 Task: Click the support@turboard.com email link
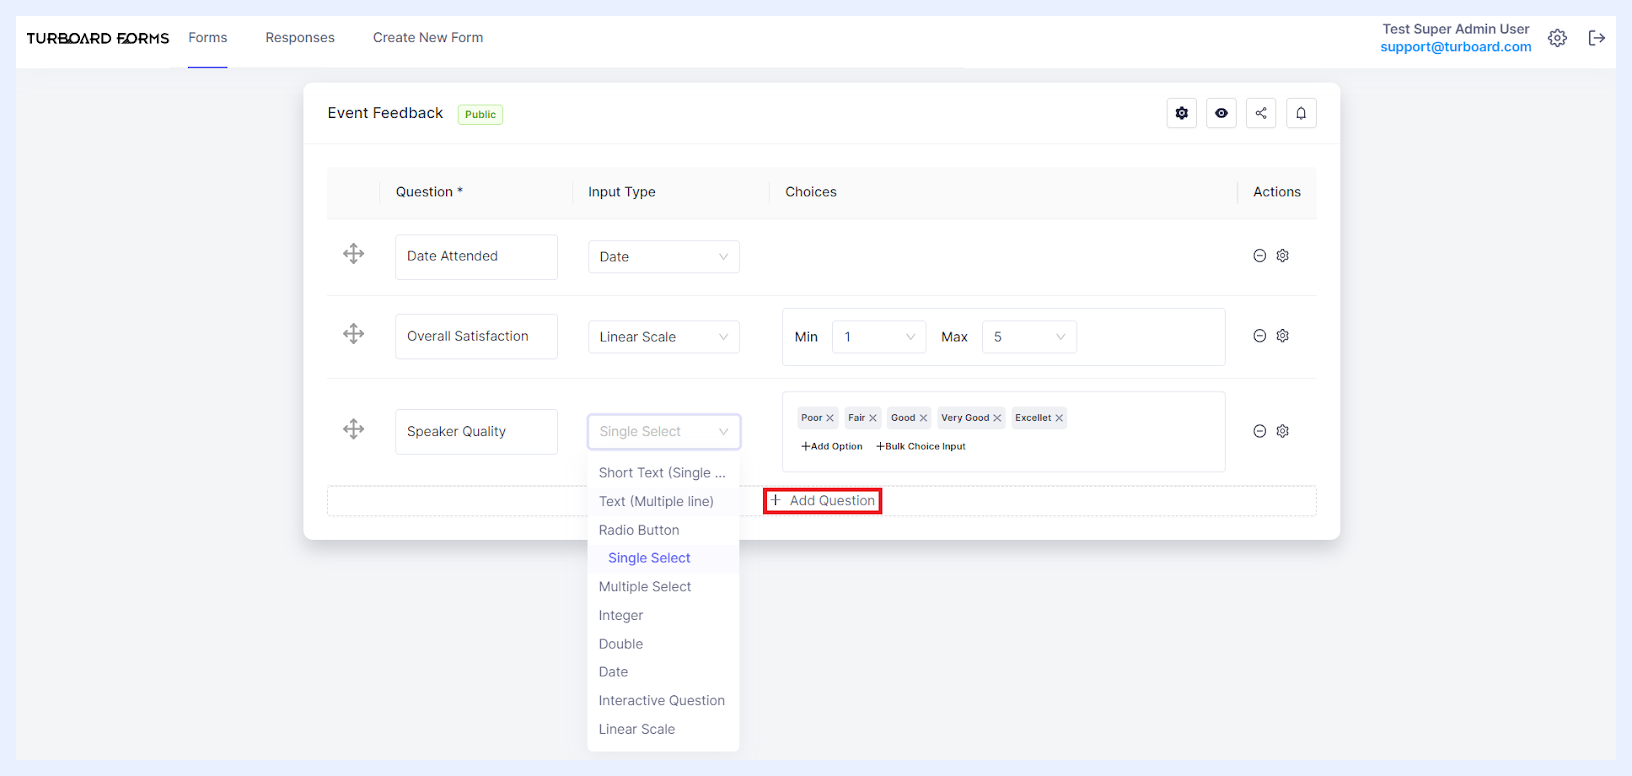coord(1456,47)
